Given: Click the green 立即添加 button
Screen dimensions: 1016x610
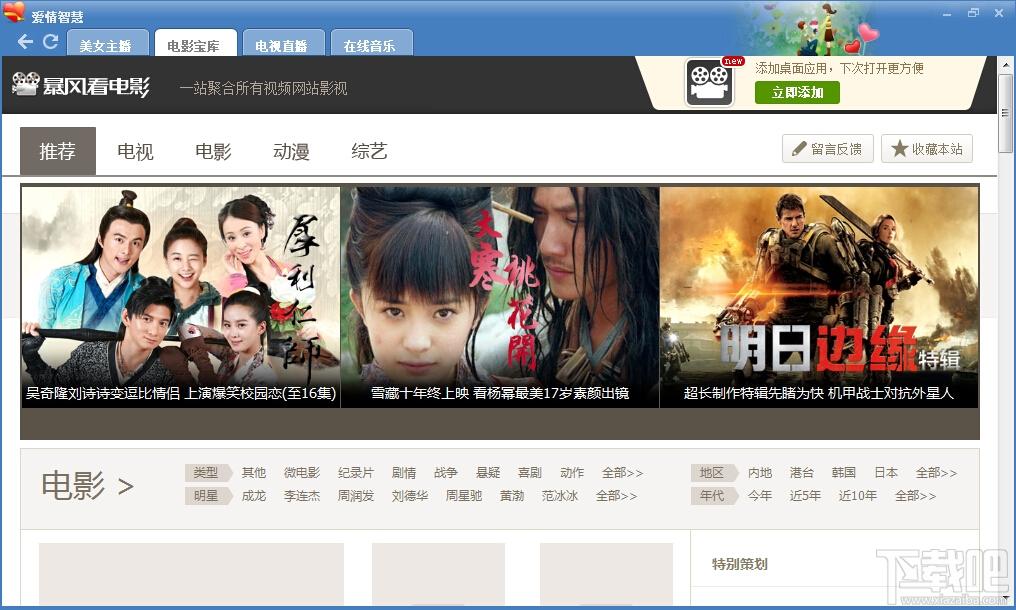Looking at the screenshot, I should 797,93.
